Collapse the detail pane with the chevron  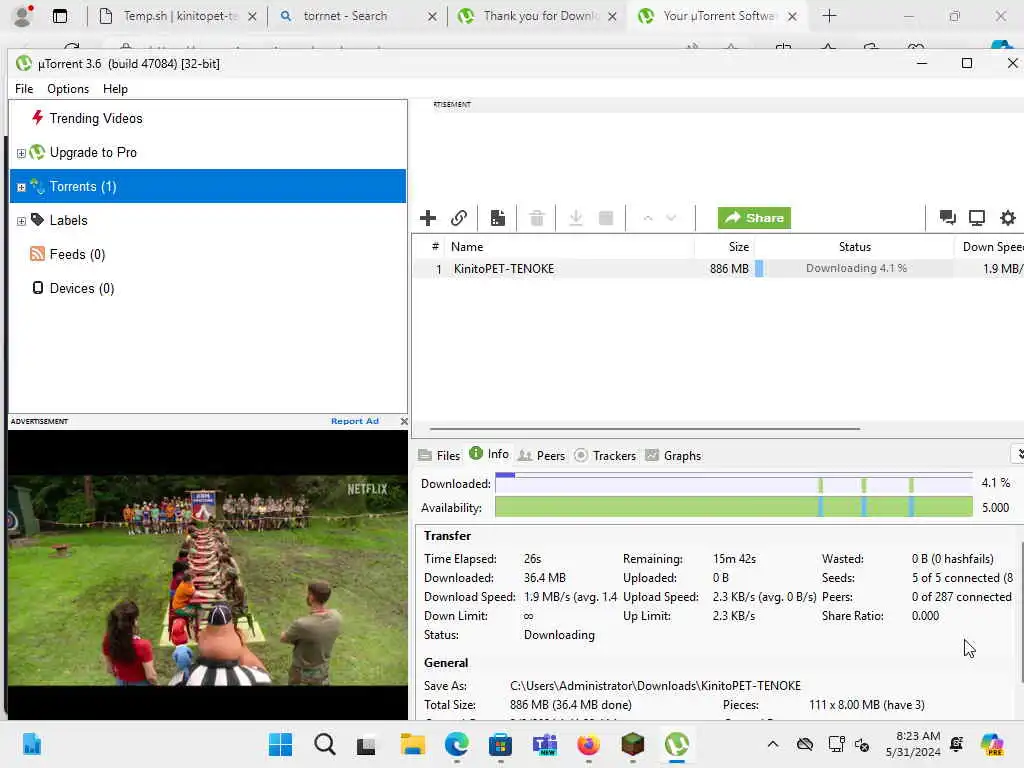point(1019,454)
